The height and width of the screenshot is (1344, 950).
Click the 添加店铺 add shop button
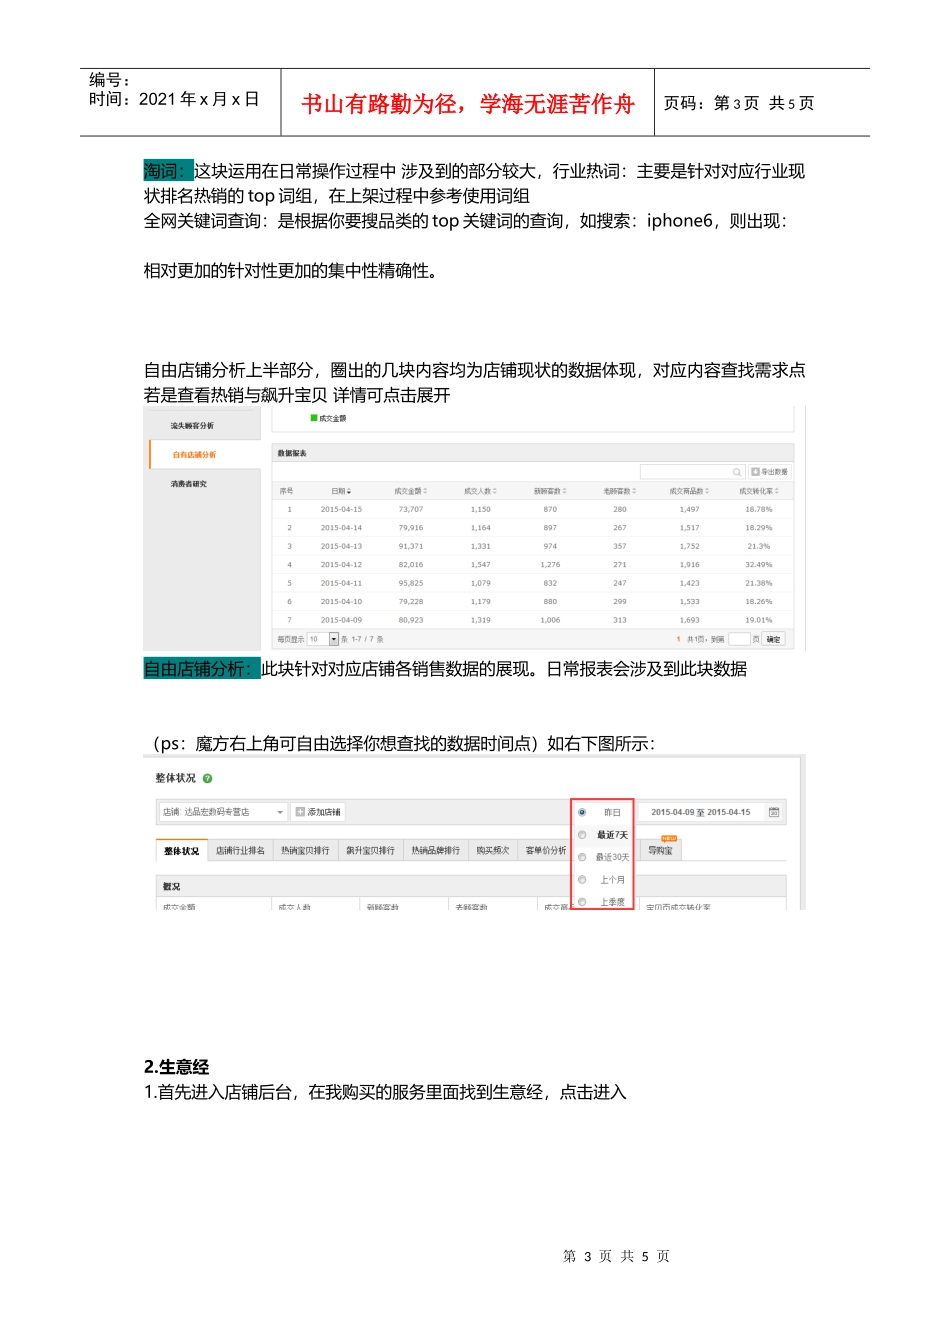319,812
